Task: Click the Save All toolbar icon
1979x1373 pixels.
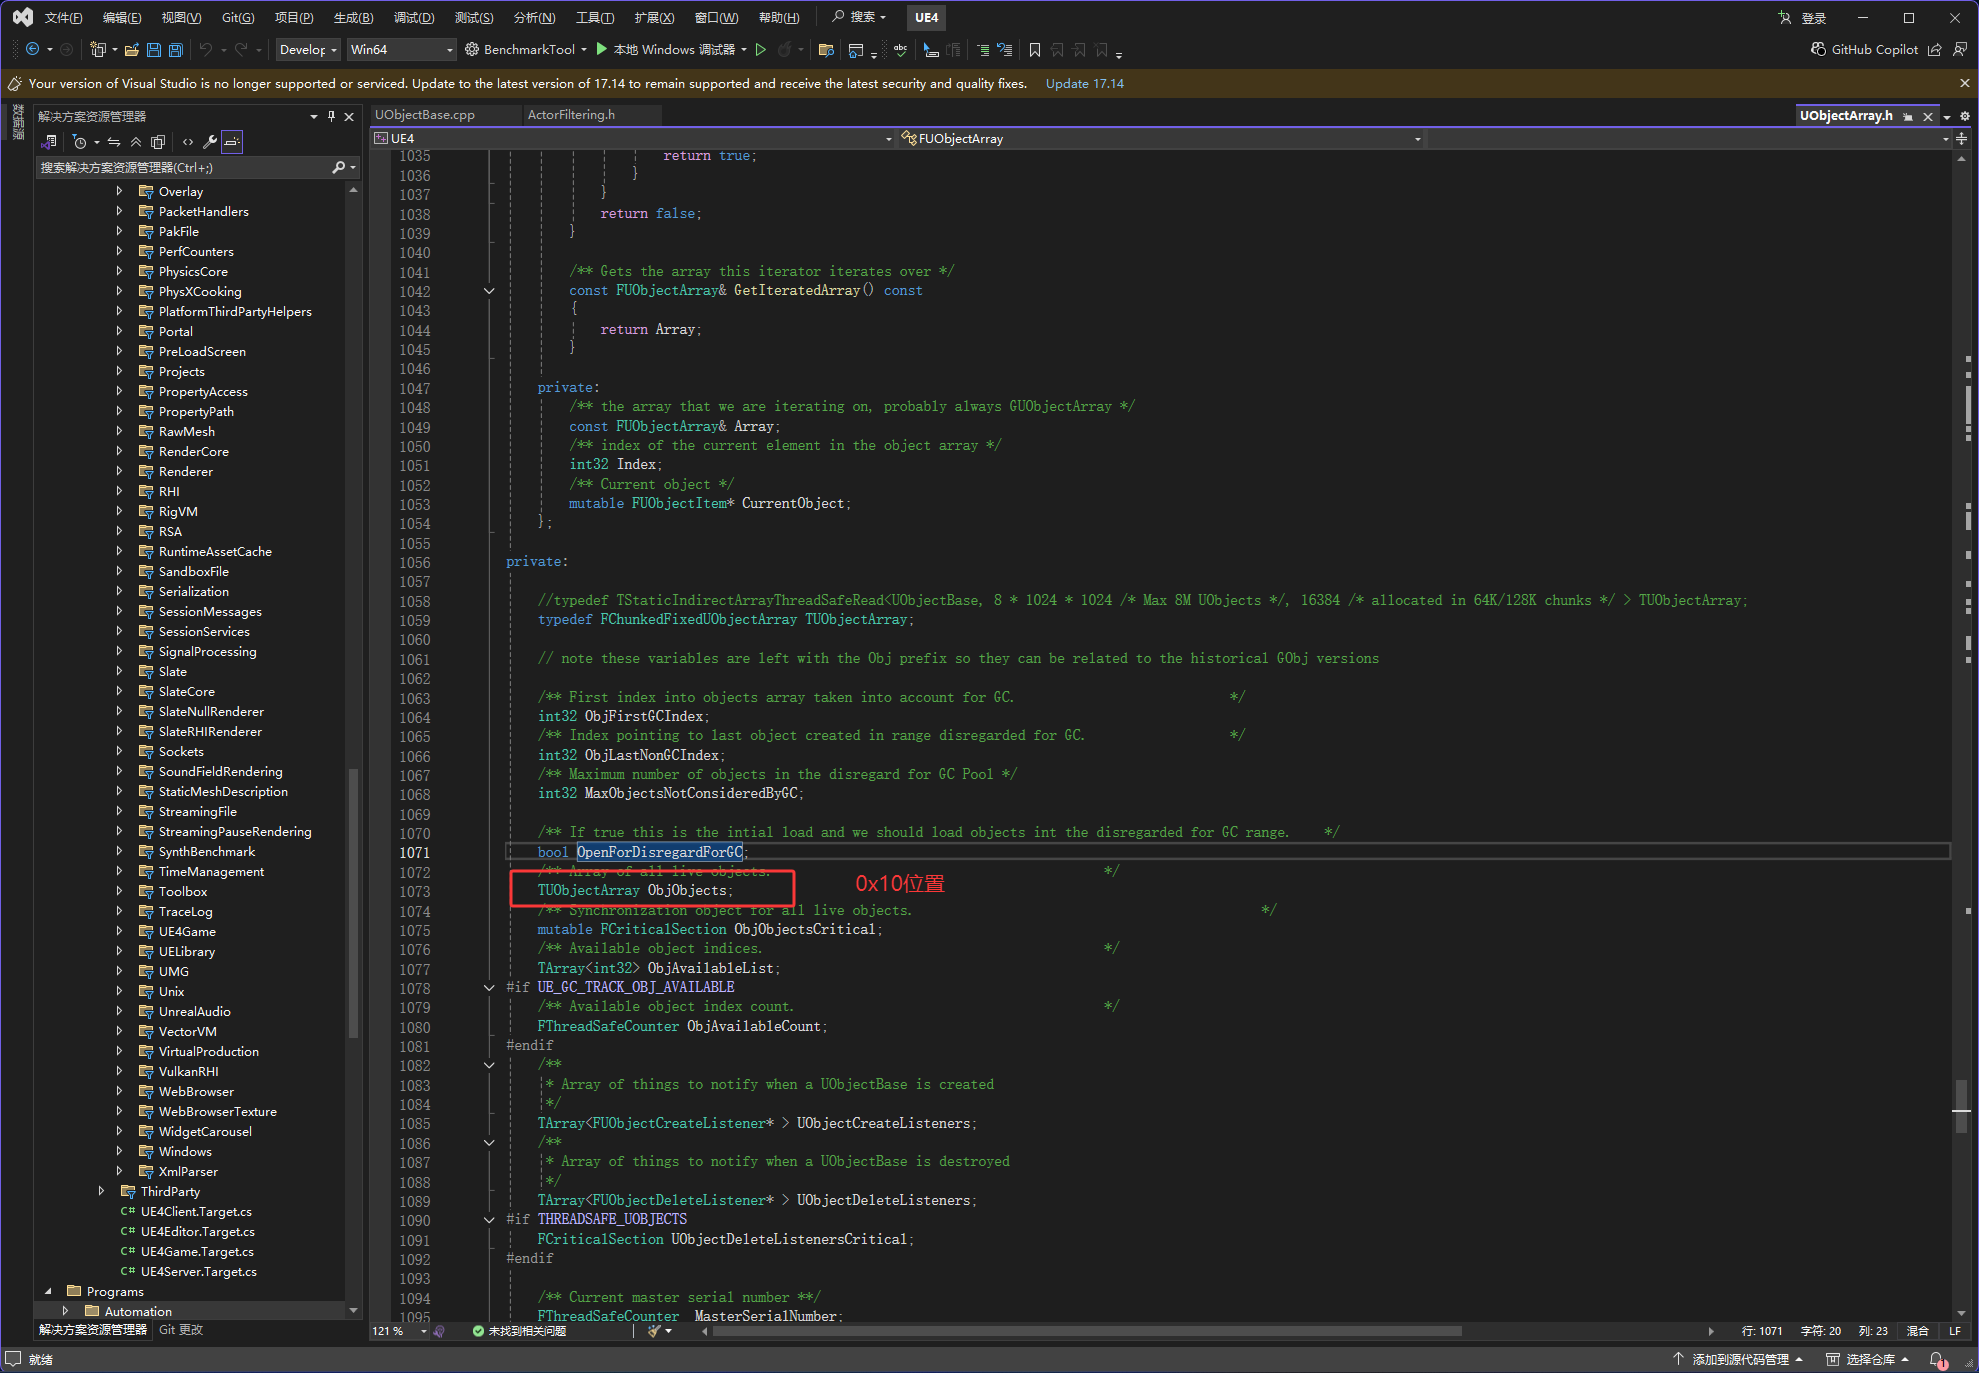Action: click(x=175, y=50)
